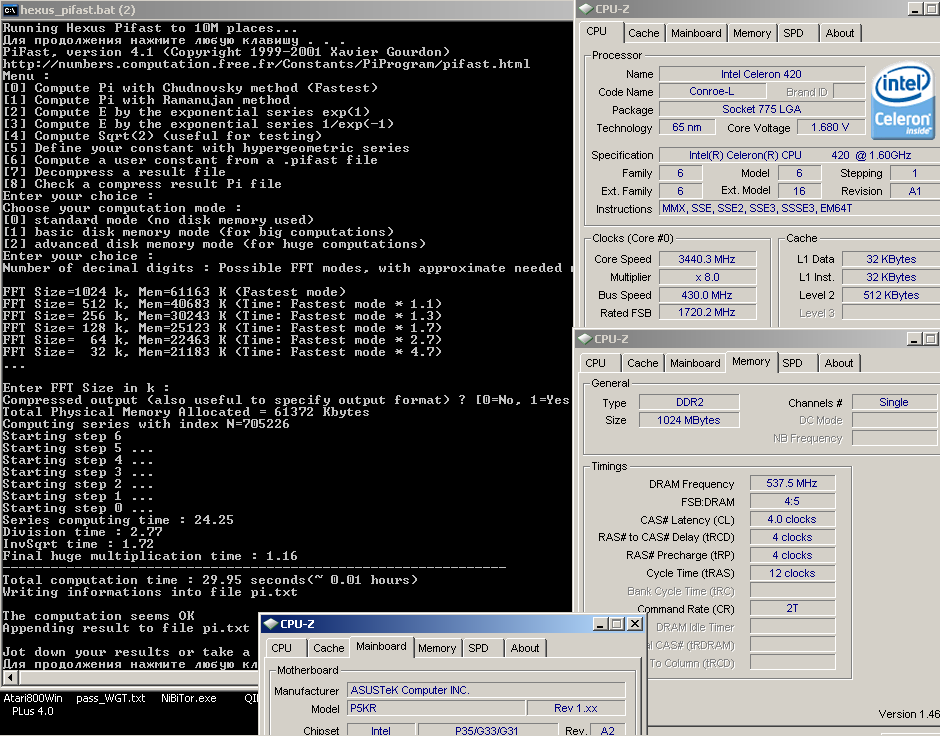
Task: Click the 512 KBytes Level 2 cache value
Action: pyautogui.click(x=891, y=295)
